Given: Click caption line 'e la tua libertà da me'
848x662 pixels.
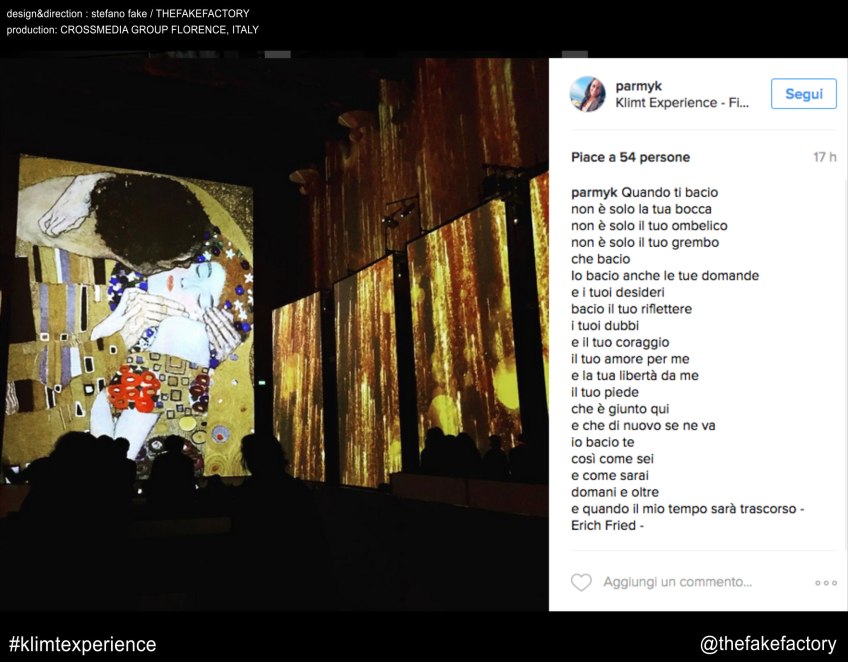Looking at the screenshot, I should [x=635, y=375].
